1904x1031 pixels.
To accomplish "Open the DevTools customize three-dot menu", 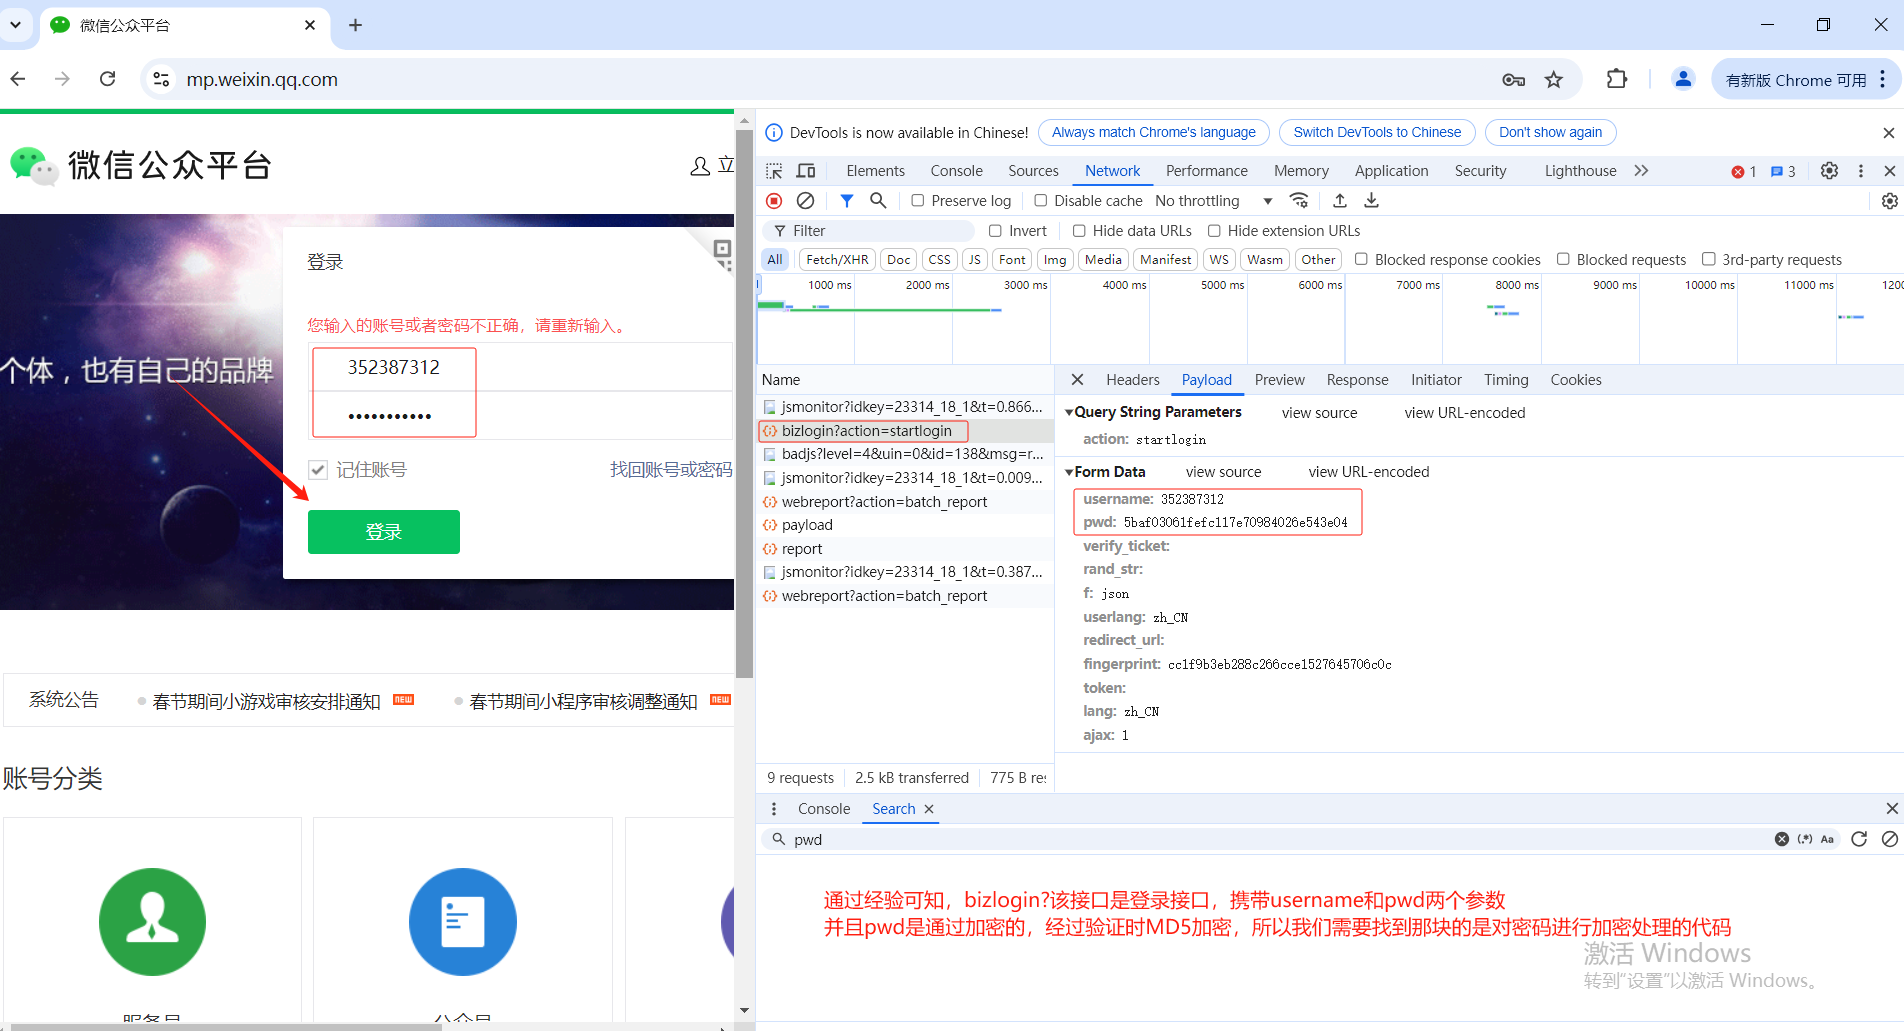I will 1861,171.
